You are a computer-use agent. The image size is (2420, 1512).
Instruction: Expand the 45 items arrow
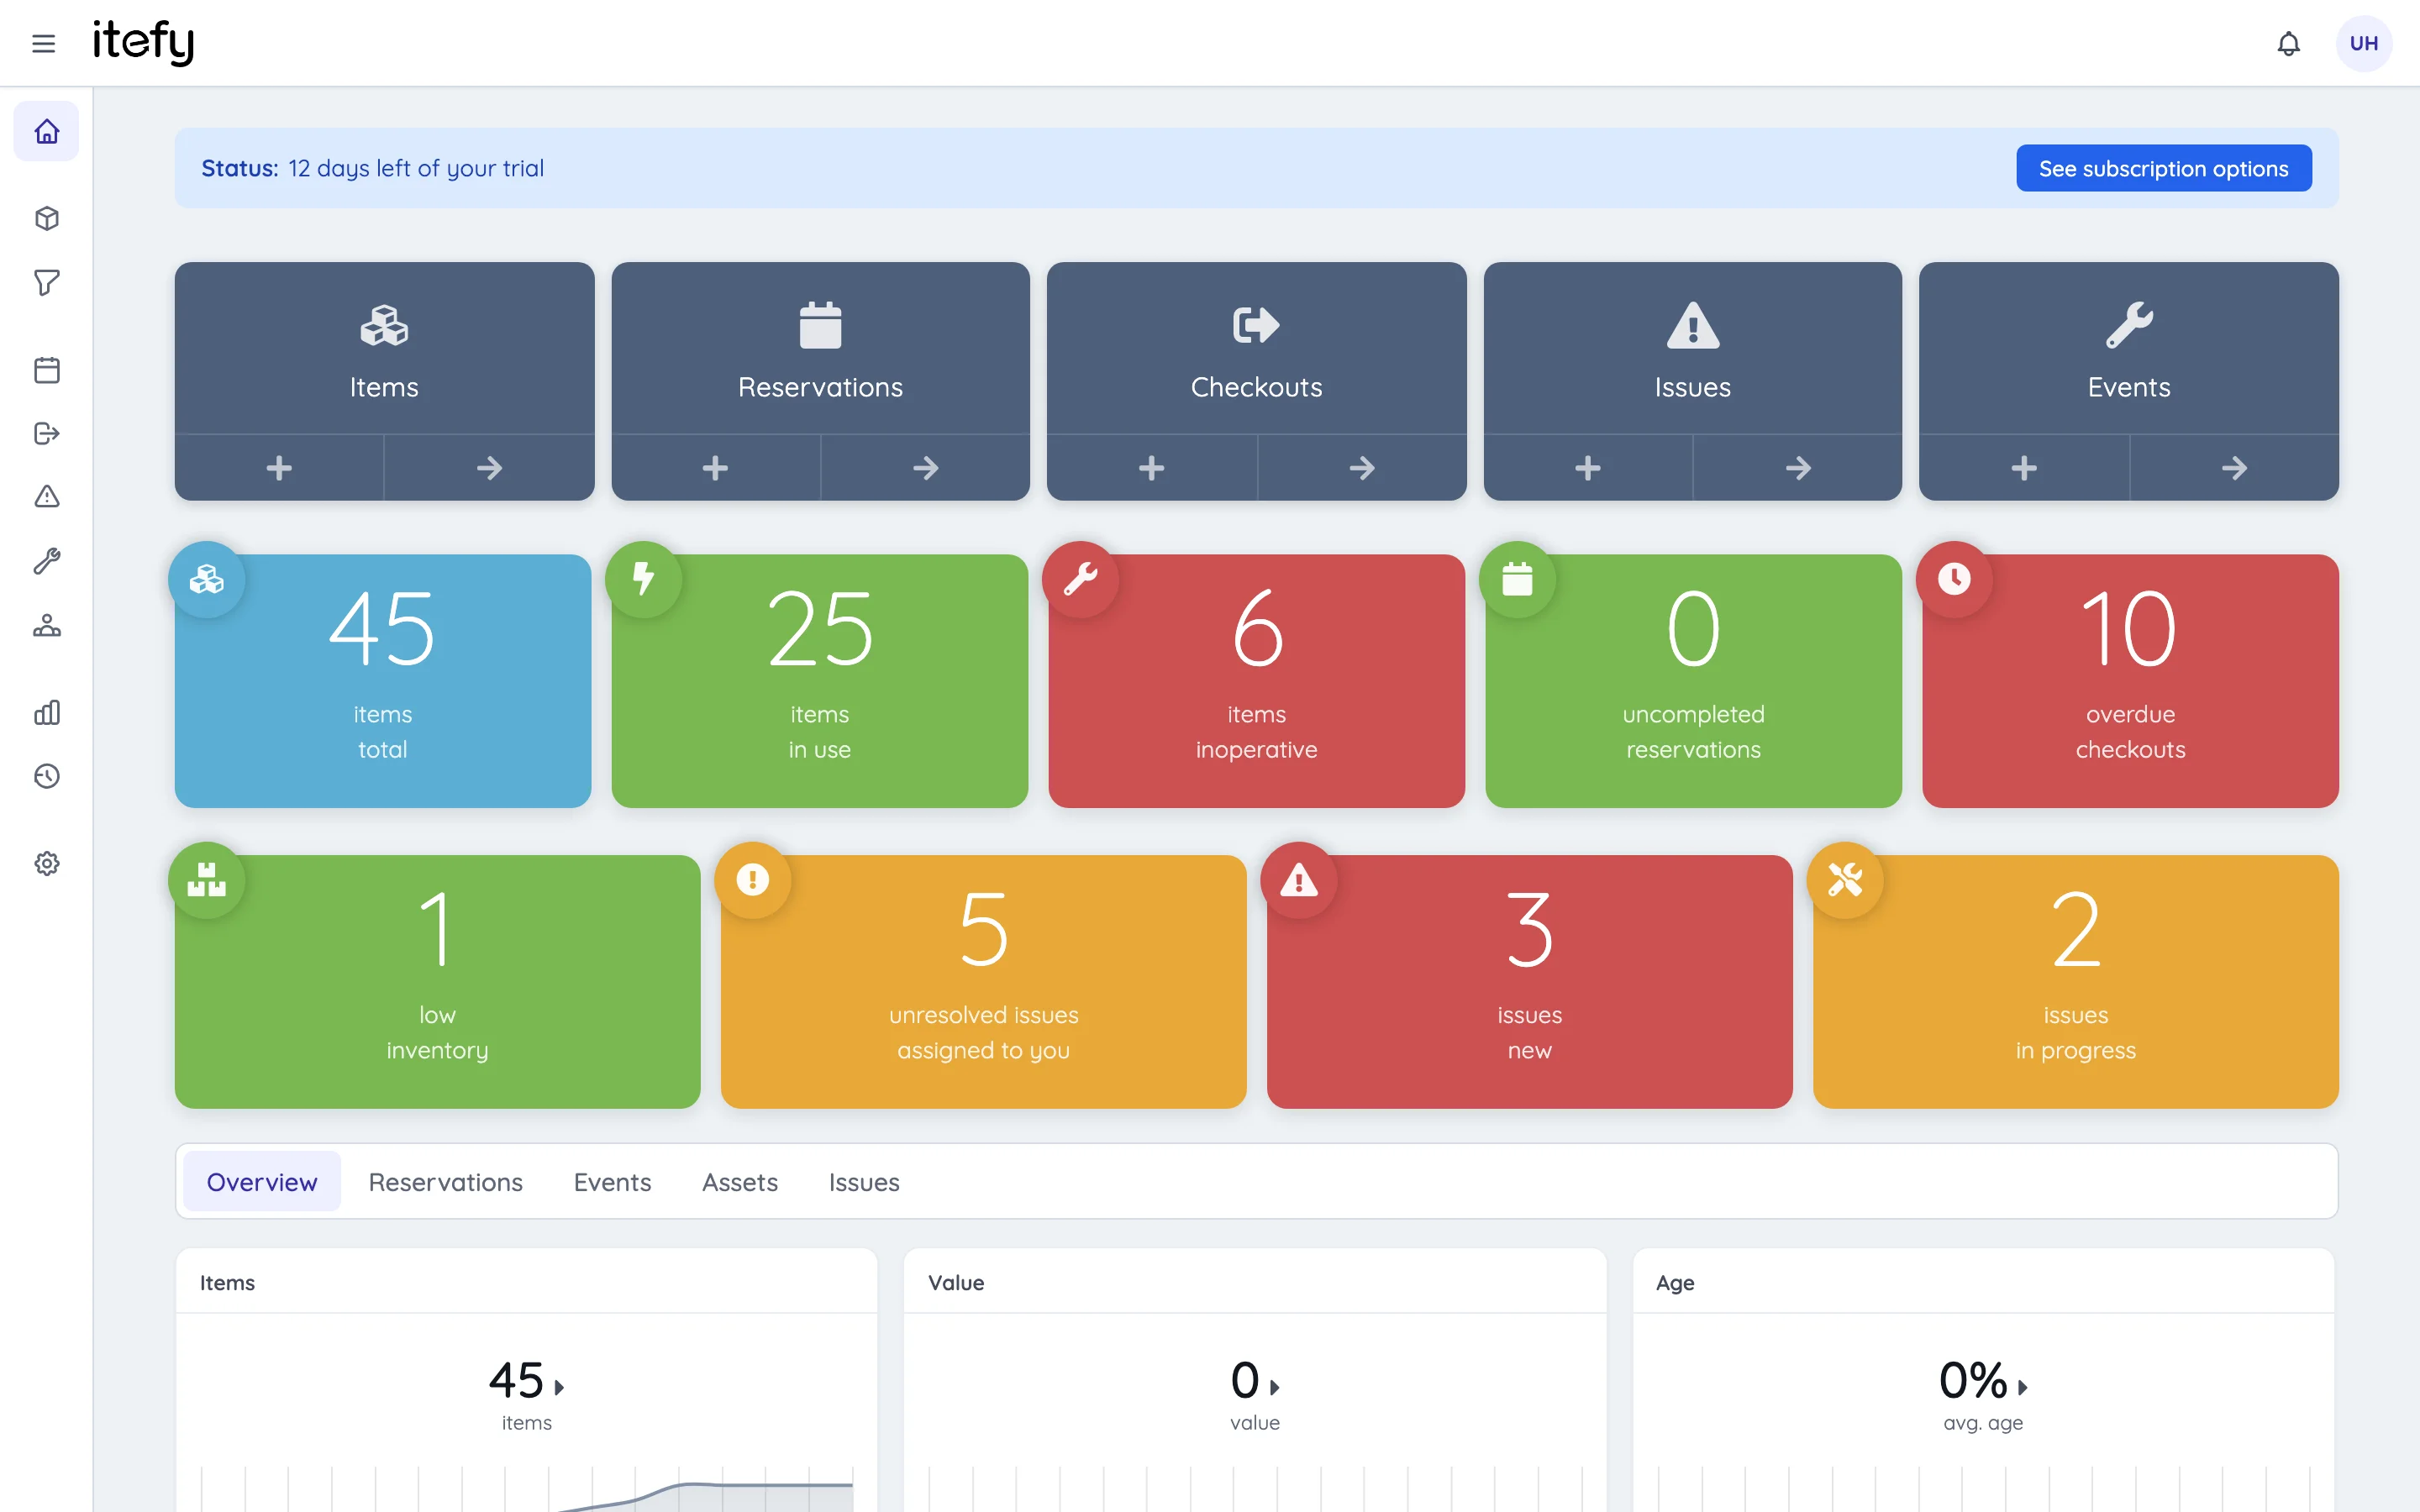coord(559,1387)
